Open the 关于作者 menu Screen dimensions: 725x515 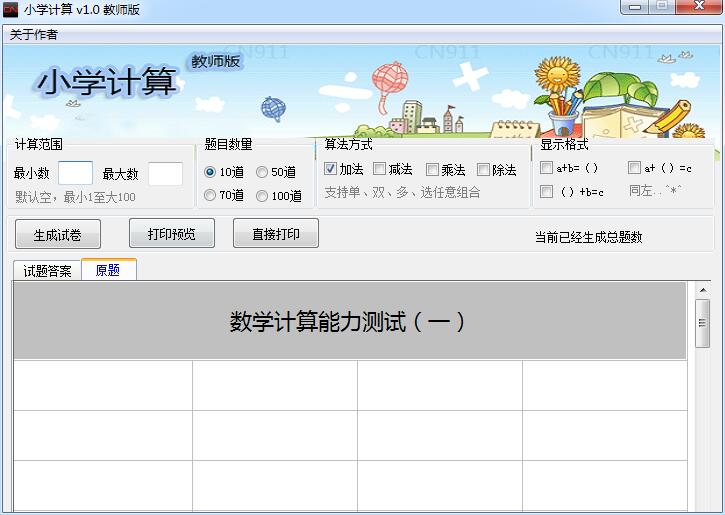pyautogui.click(x=33, y=35)
